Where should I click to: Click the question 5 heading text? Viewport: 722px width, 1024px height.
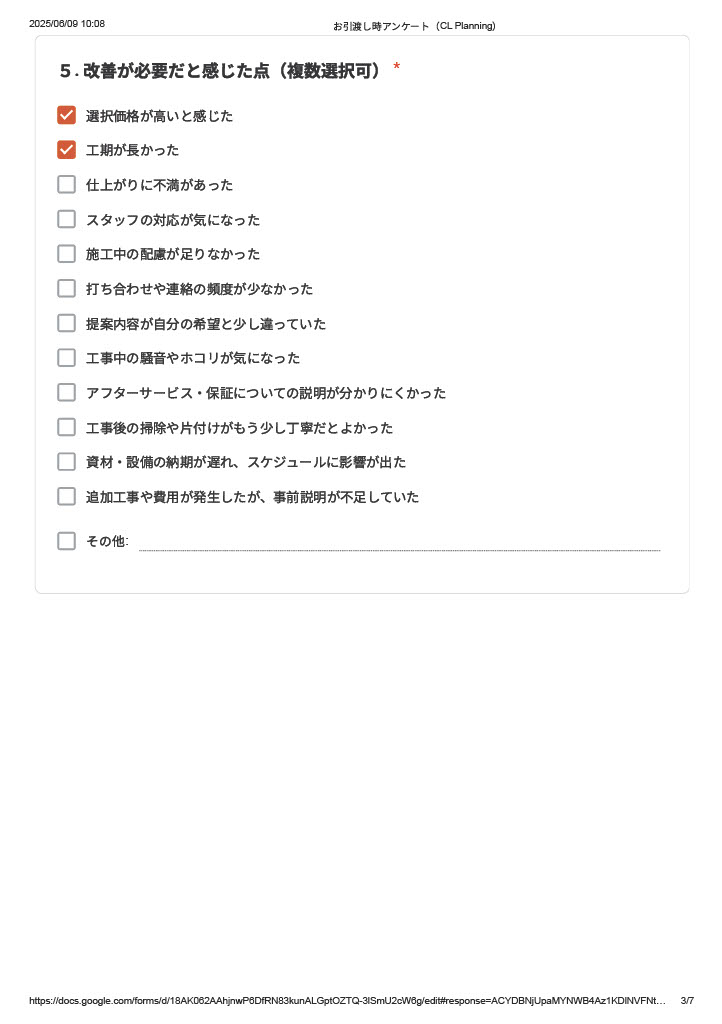click(x=220, y=71)
